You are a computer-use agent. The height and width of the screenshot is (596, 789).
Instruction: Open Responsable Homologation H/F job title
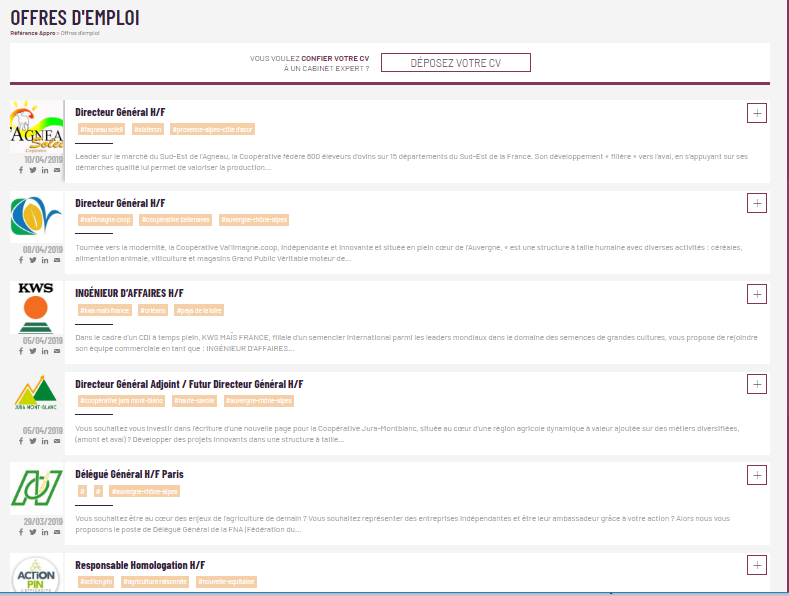click(x=140, y=565)
